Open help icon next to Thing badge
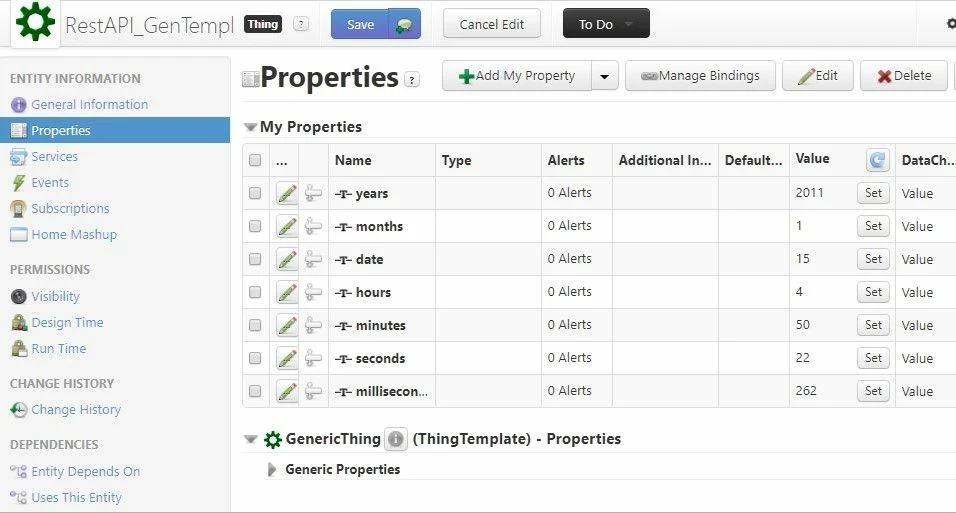This screenshot has width=956, height=513. (x=301, y=24)
